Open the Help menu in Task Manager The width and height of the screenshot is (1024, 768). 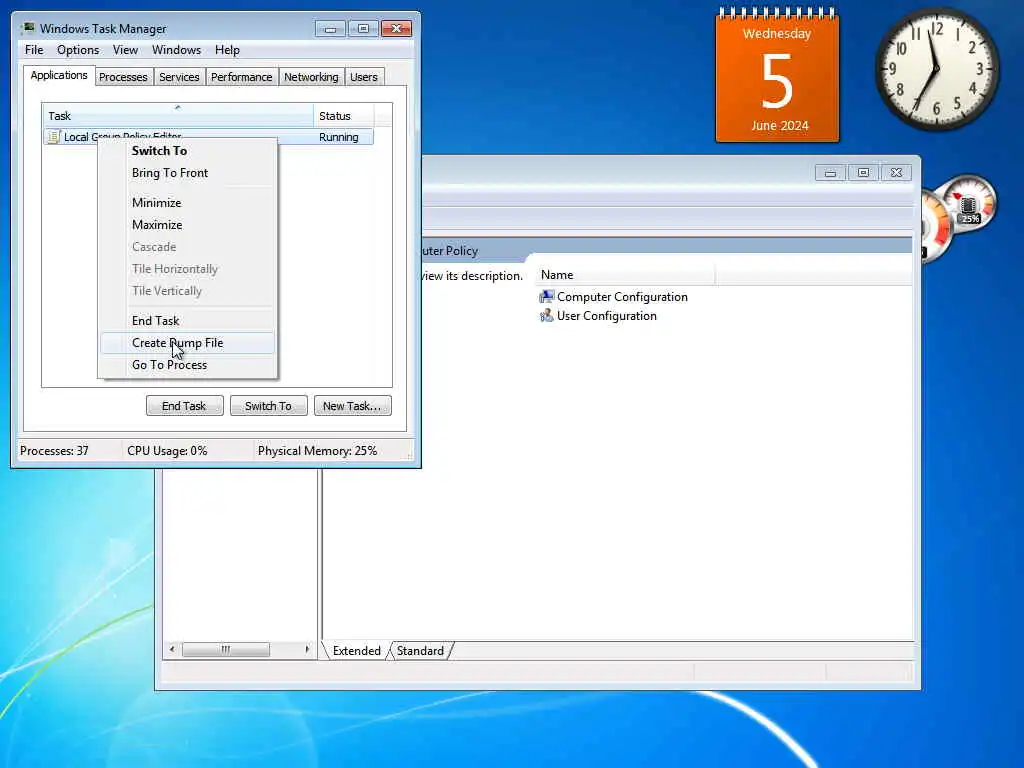click(227, 50)
